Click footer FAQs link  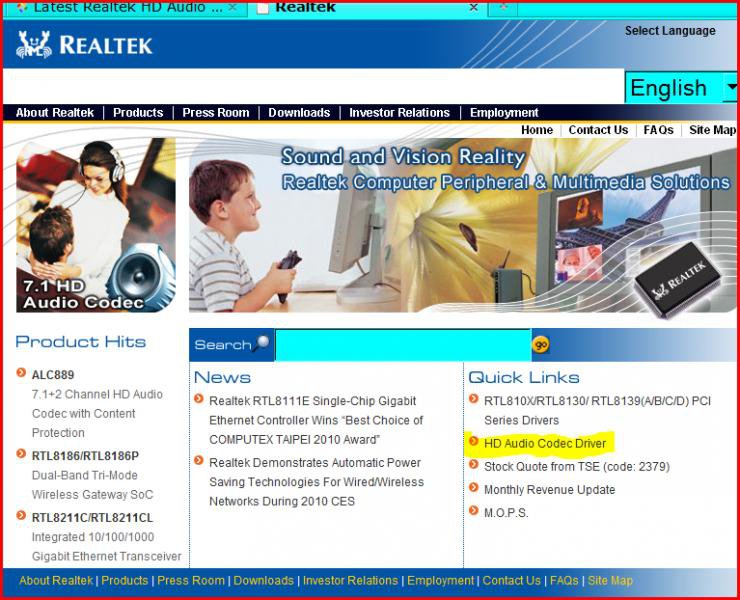click(x=564, y=581)
